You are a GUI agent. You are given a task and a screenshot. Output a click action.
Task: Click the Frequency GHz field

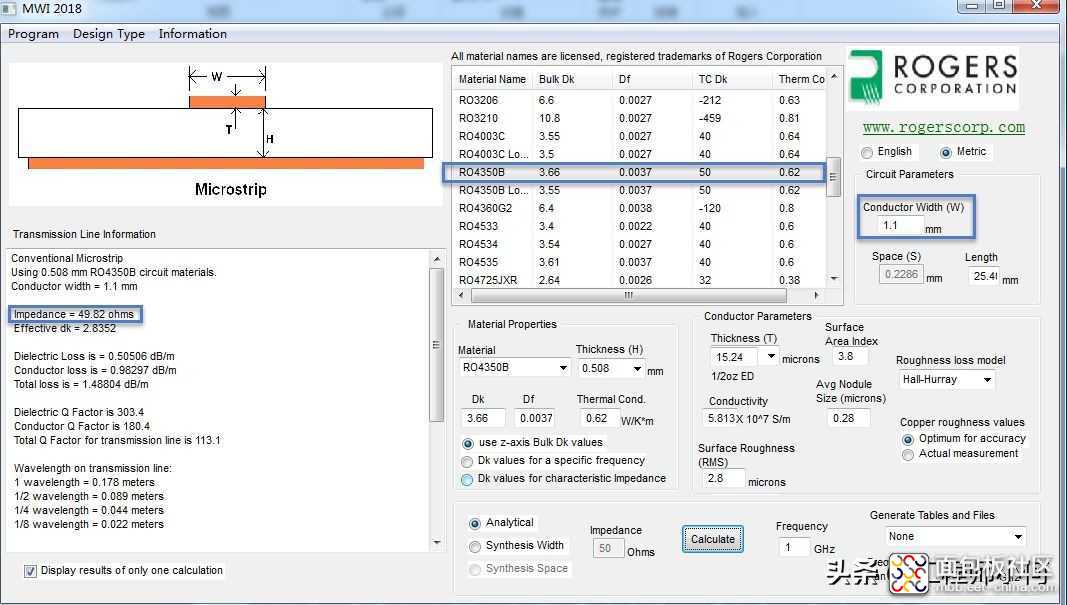(x=793, y=547)
